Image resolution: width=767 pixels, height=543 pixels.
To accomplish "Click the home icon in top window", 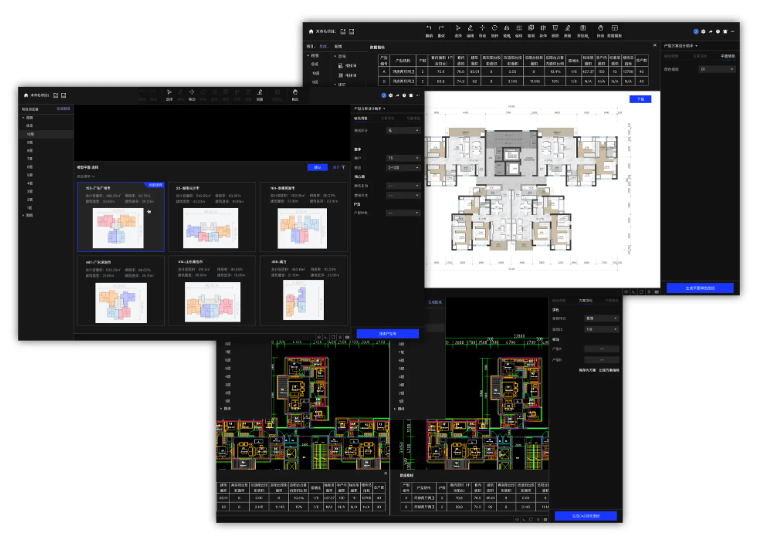I will click(310, 32).
